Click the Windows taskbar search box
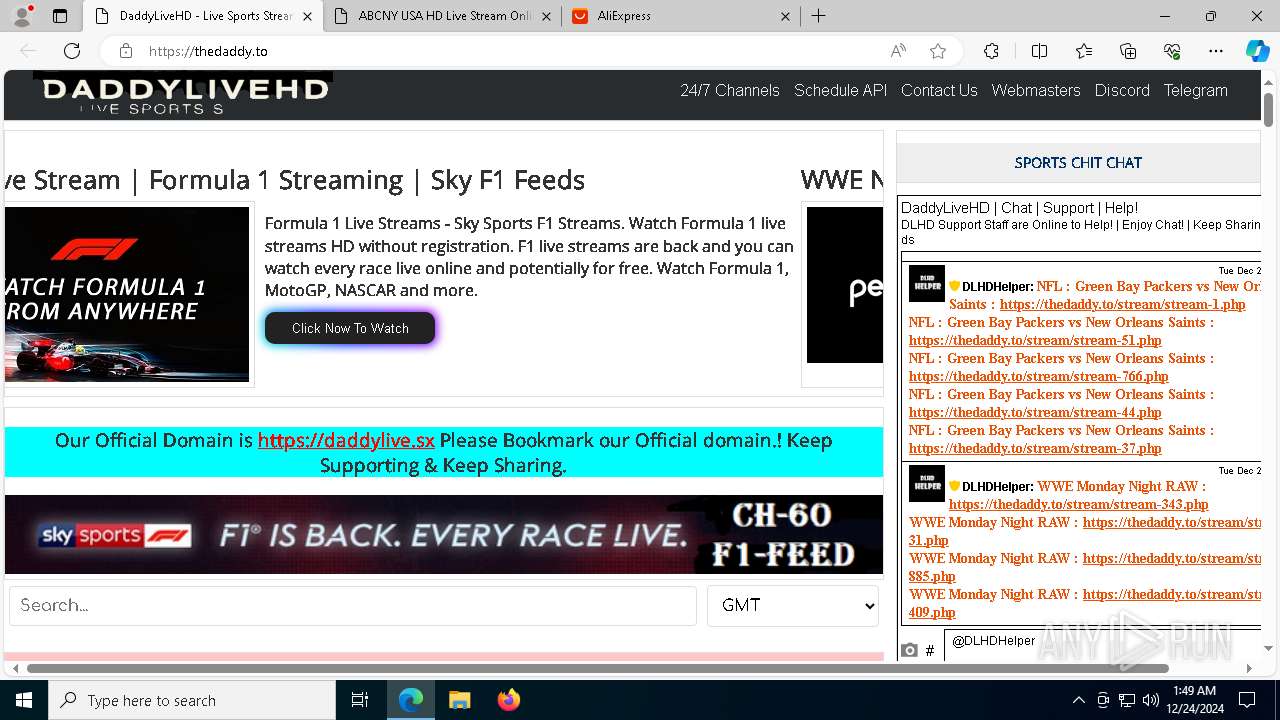 pos(192,700)
